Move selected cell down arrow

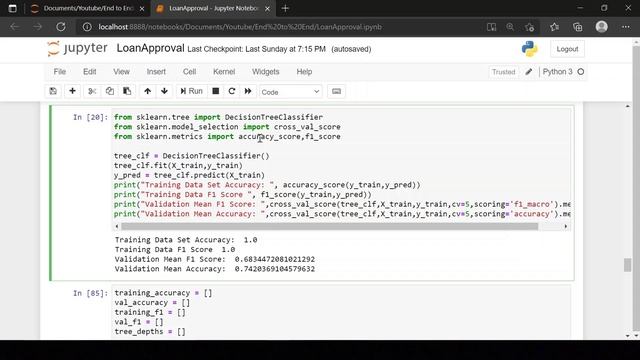164,91
